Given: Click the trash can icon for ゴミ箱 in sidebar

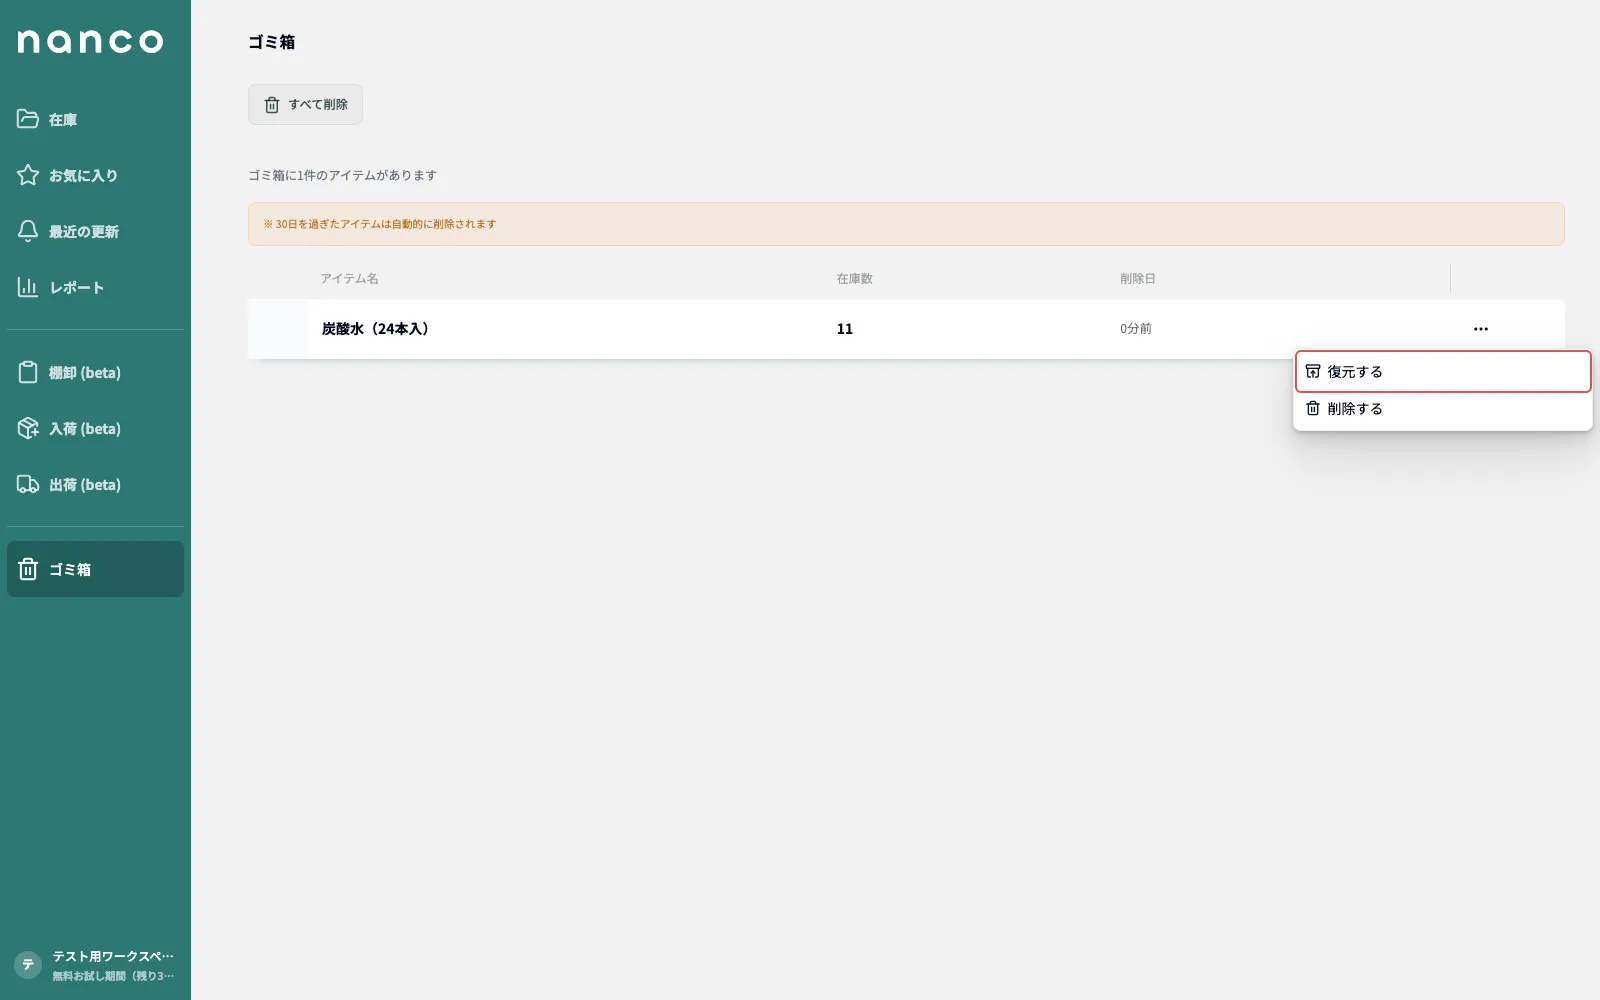Looking at the screenshot, I should 28,569.
